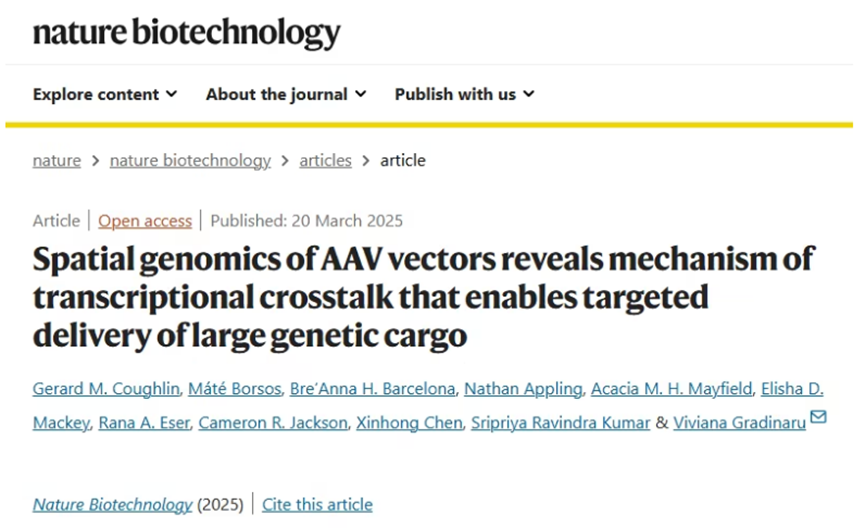
Task: Click the nature biotechnology logo
Action: coord(186,32)
